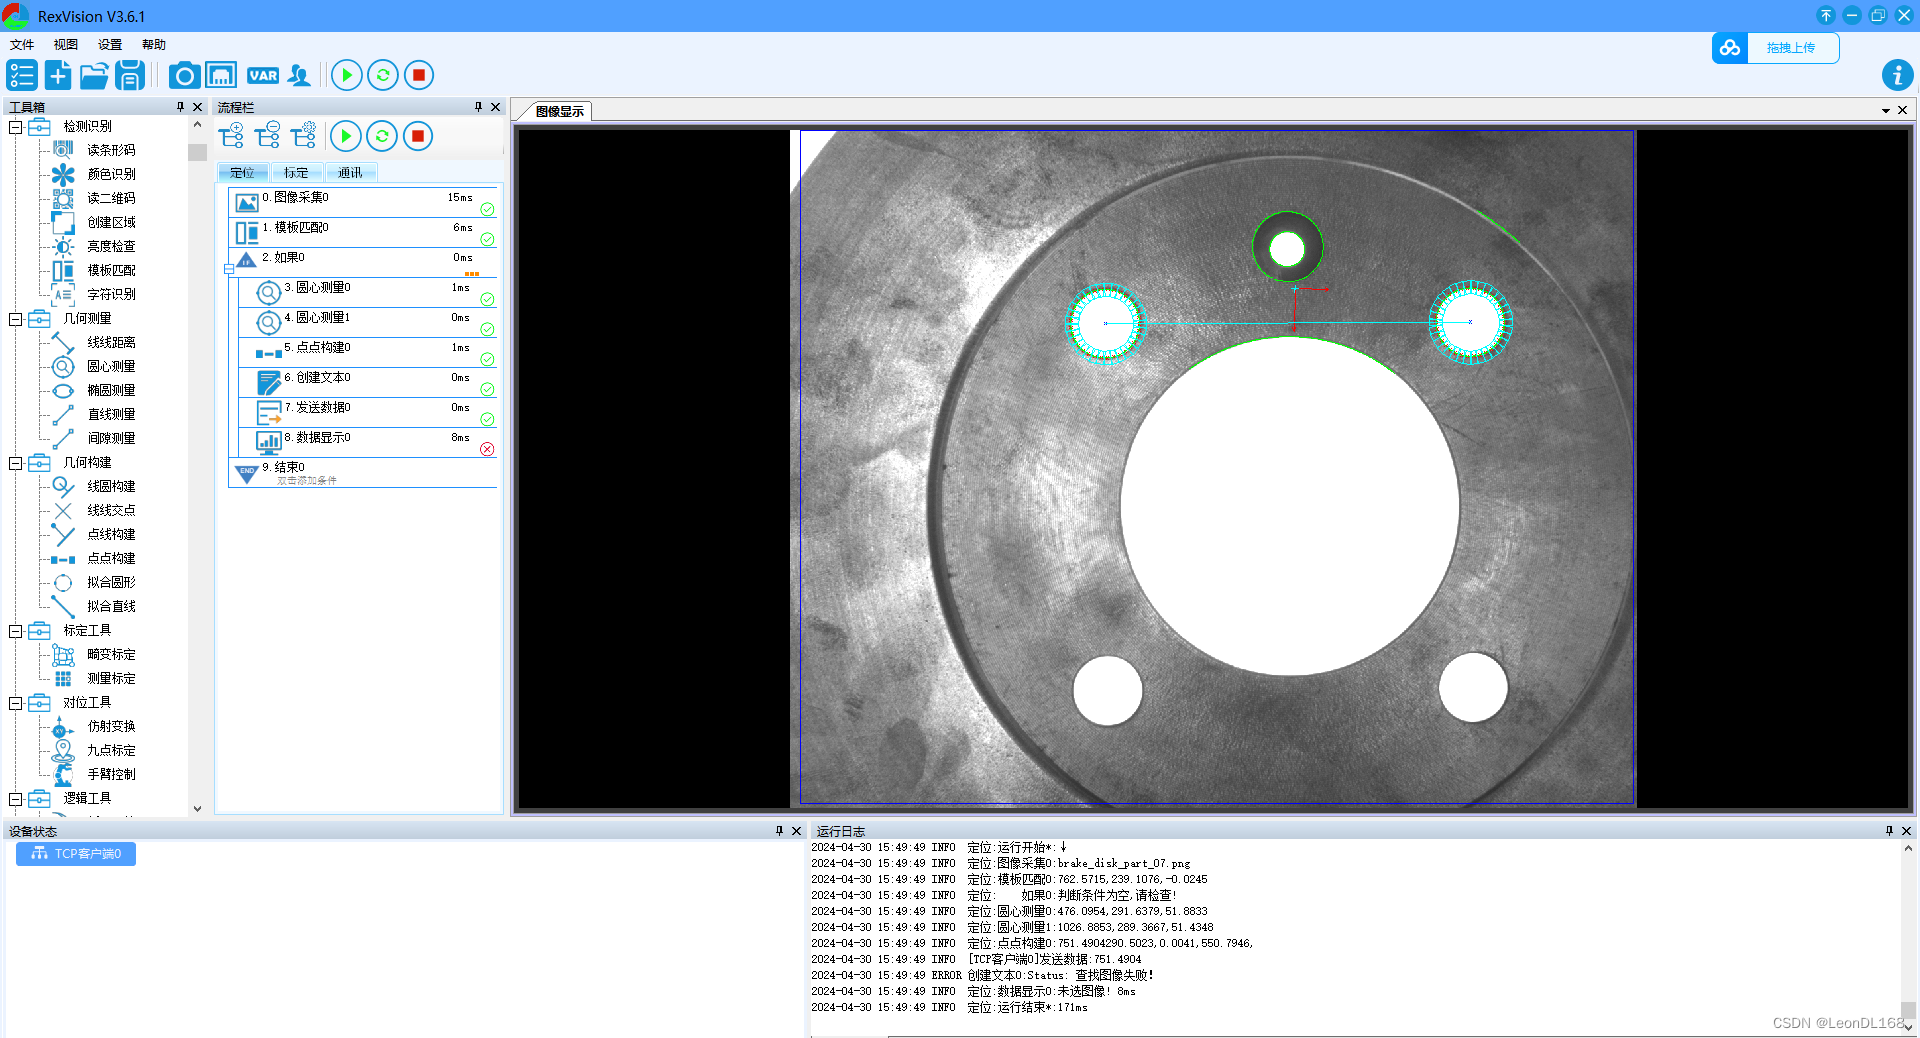Toggle the pin on the 流程栏 panel
Viewport: 1920px width, 1038px height.
[x=479, y=107]
